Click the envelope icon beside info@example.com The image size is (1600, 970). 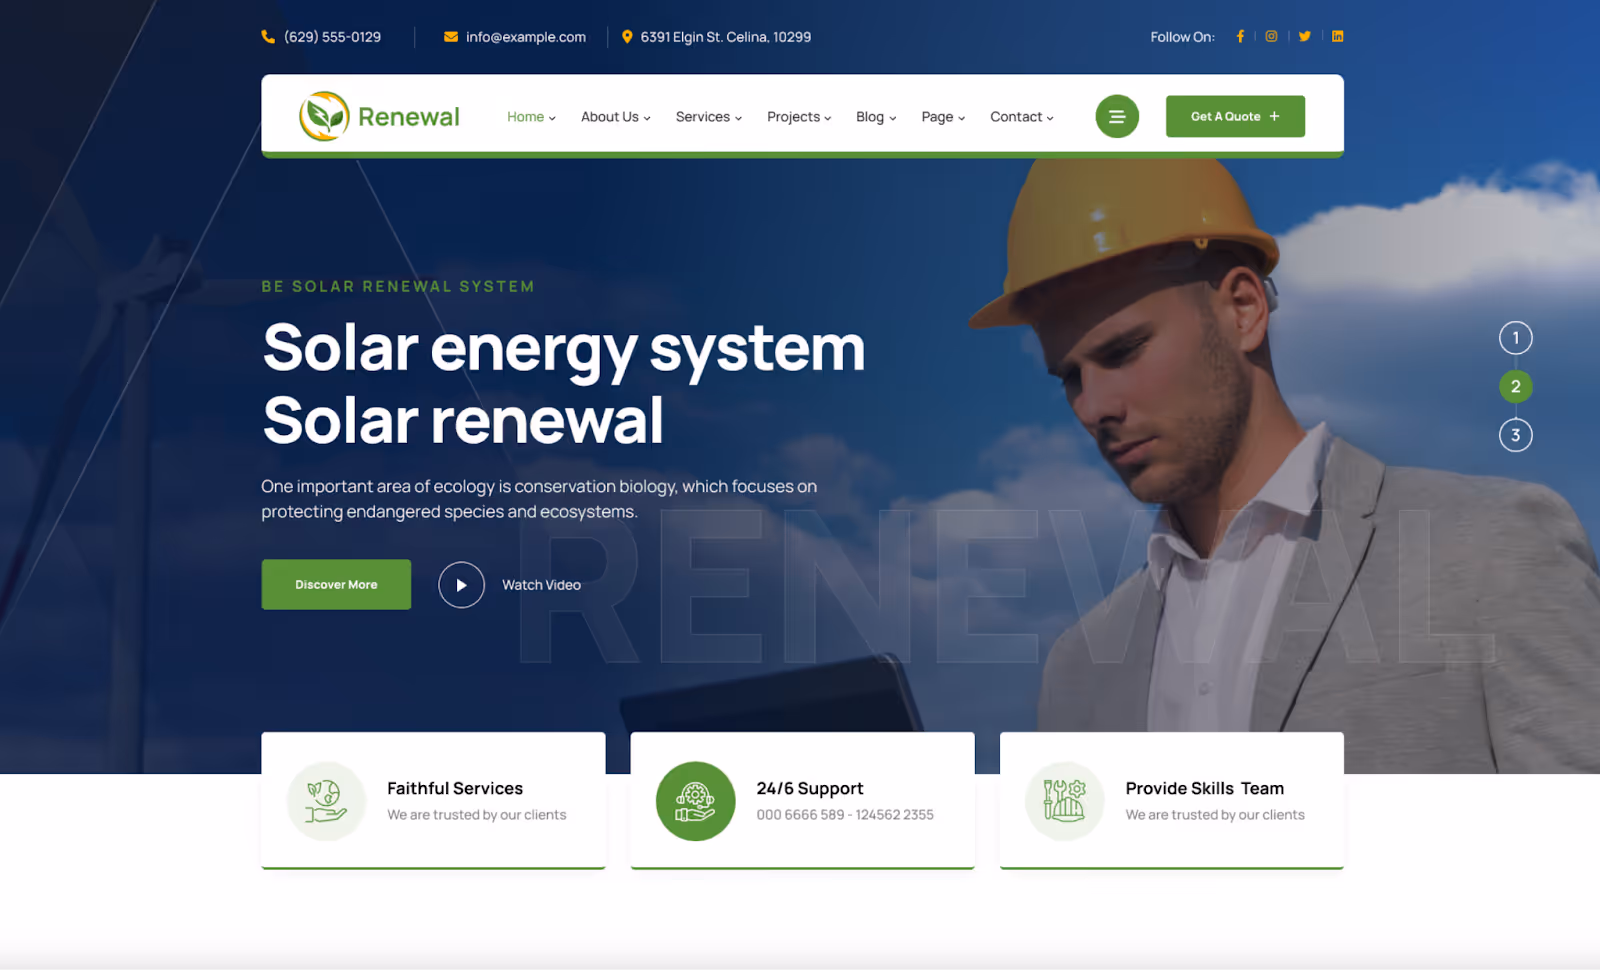point(451,37)
